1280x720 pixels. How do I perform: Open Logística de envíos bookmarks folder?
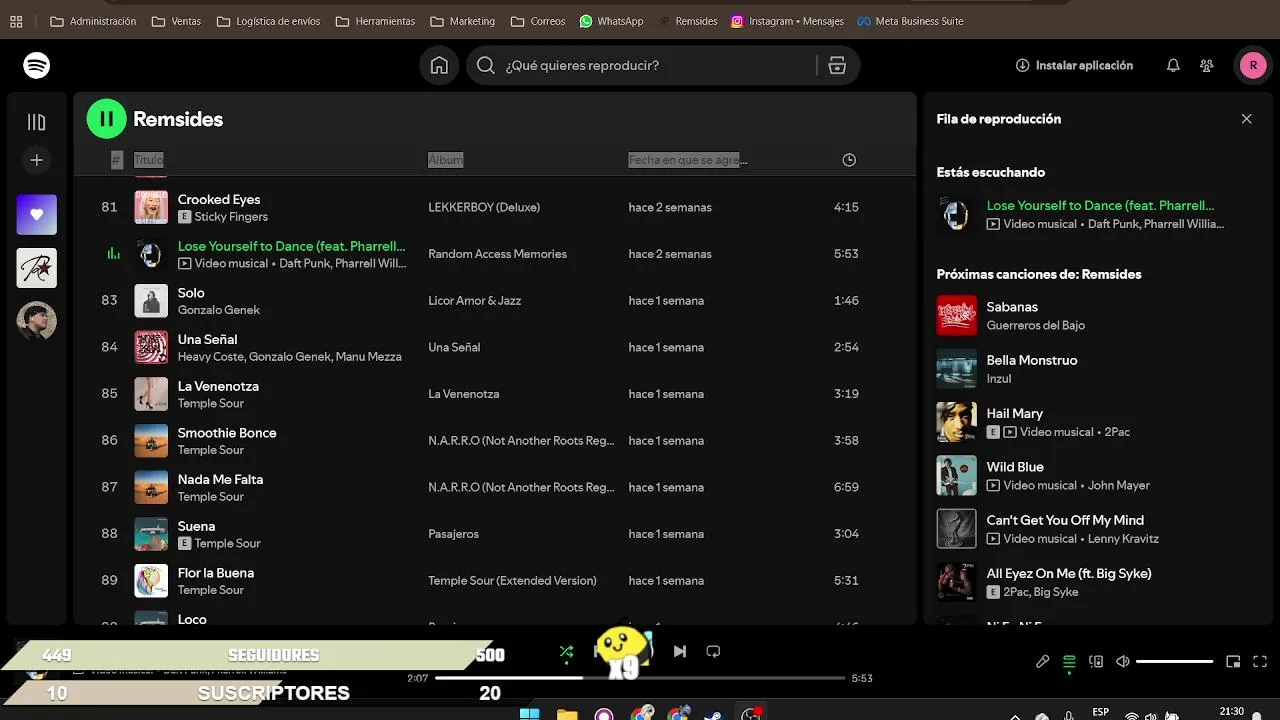coord(268,21)
